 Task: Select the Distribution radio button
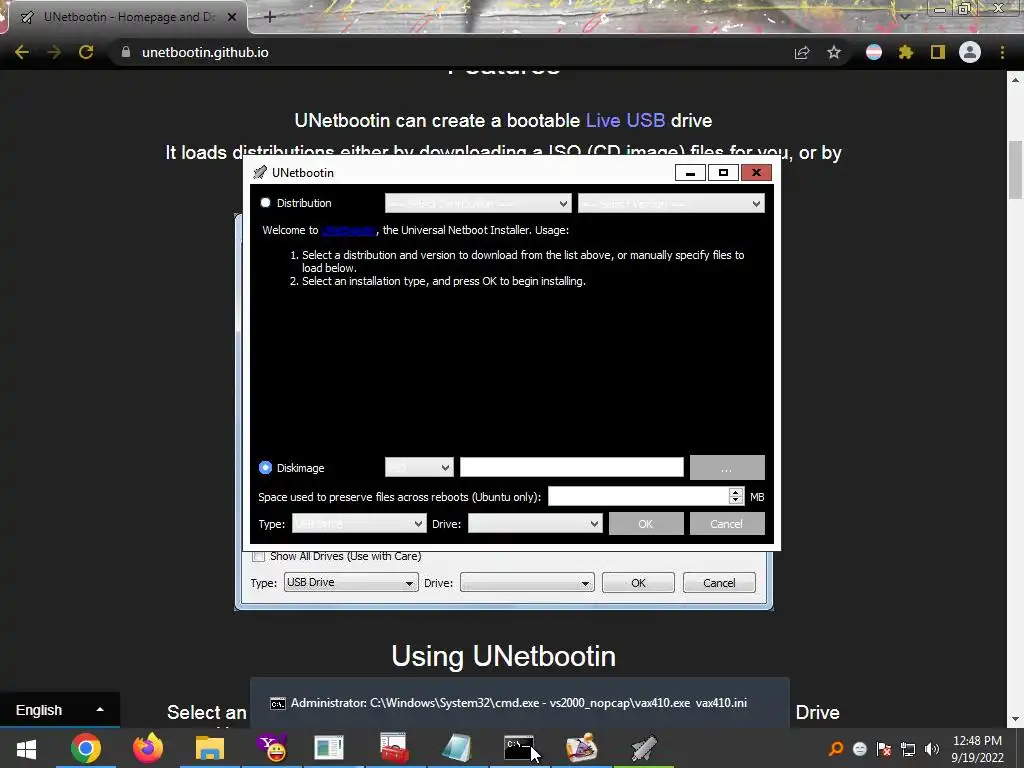266,203
